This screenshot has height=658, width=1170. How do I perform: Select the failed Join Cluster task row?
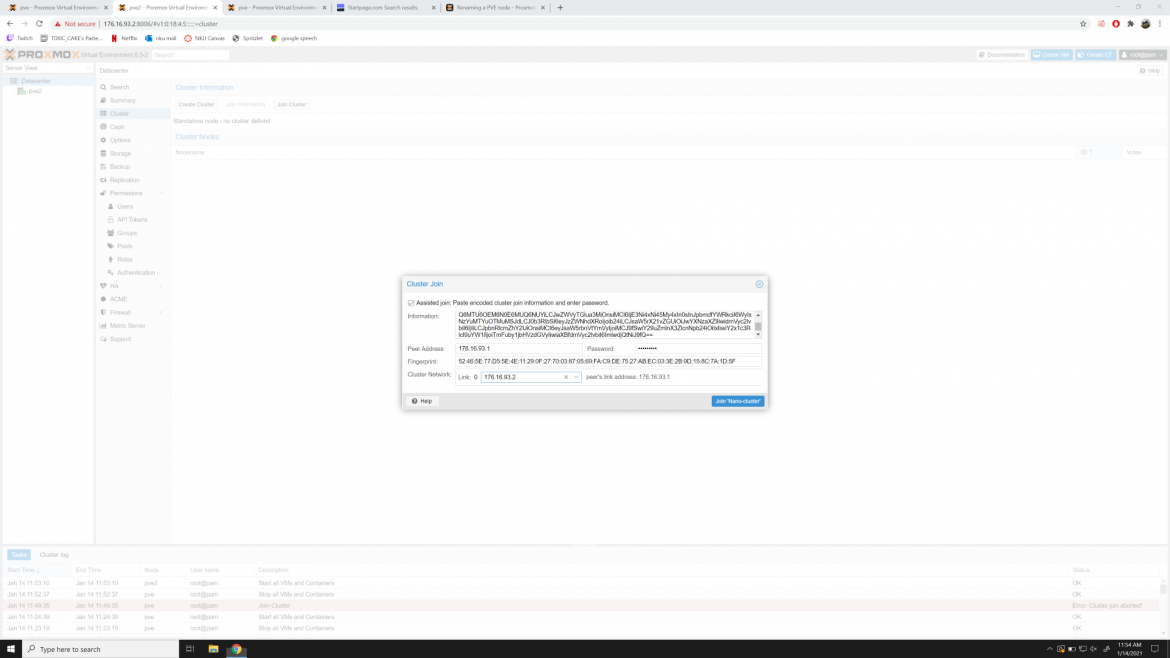point(582,606)
